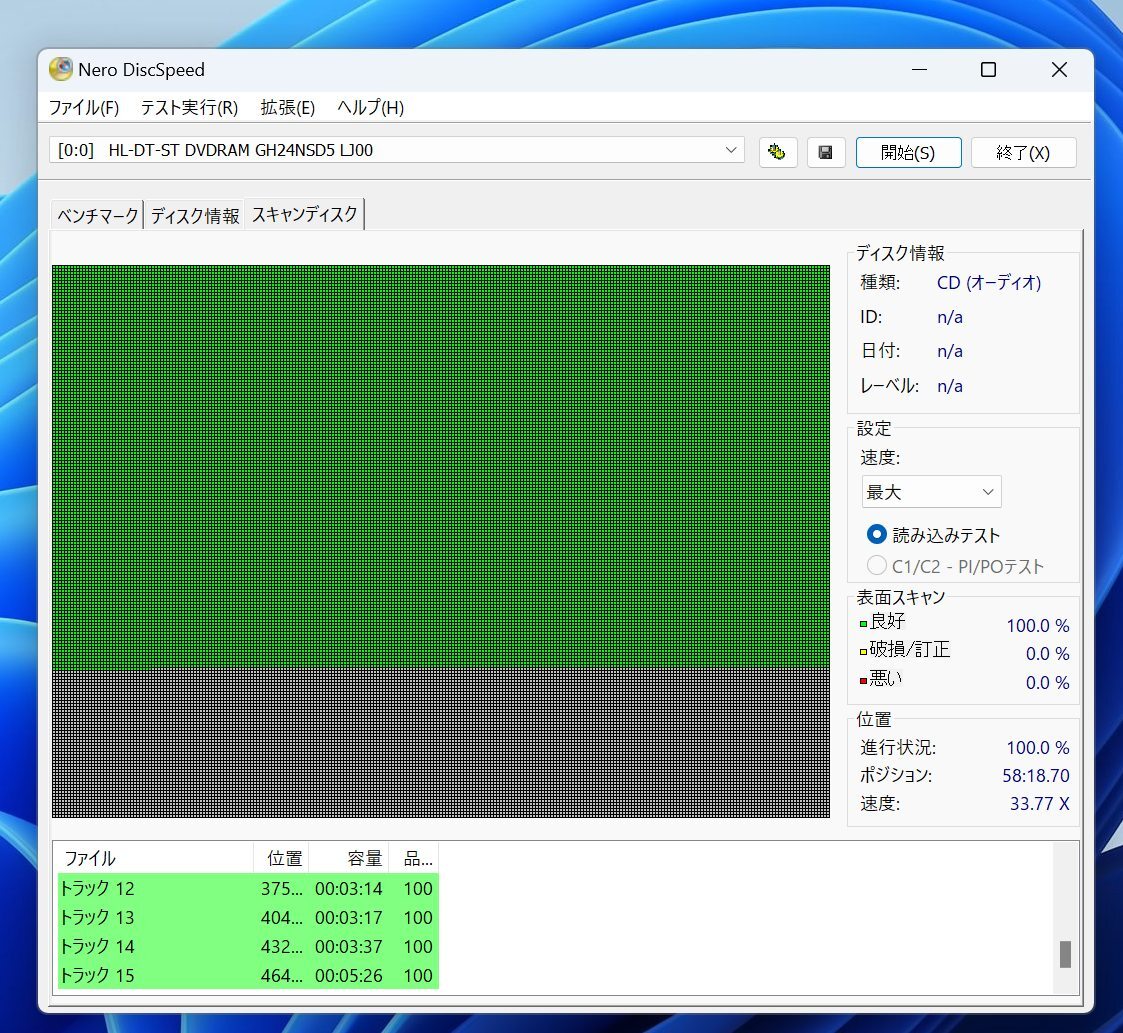Click the track list vertical scrollbar thumb
1123x1033 pixels.
coord(1065,954)
